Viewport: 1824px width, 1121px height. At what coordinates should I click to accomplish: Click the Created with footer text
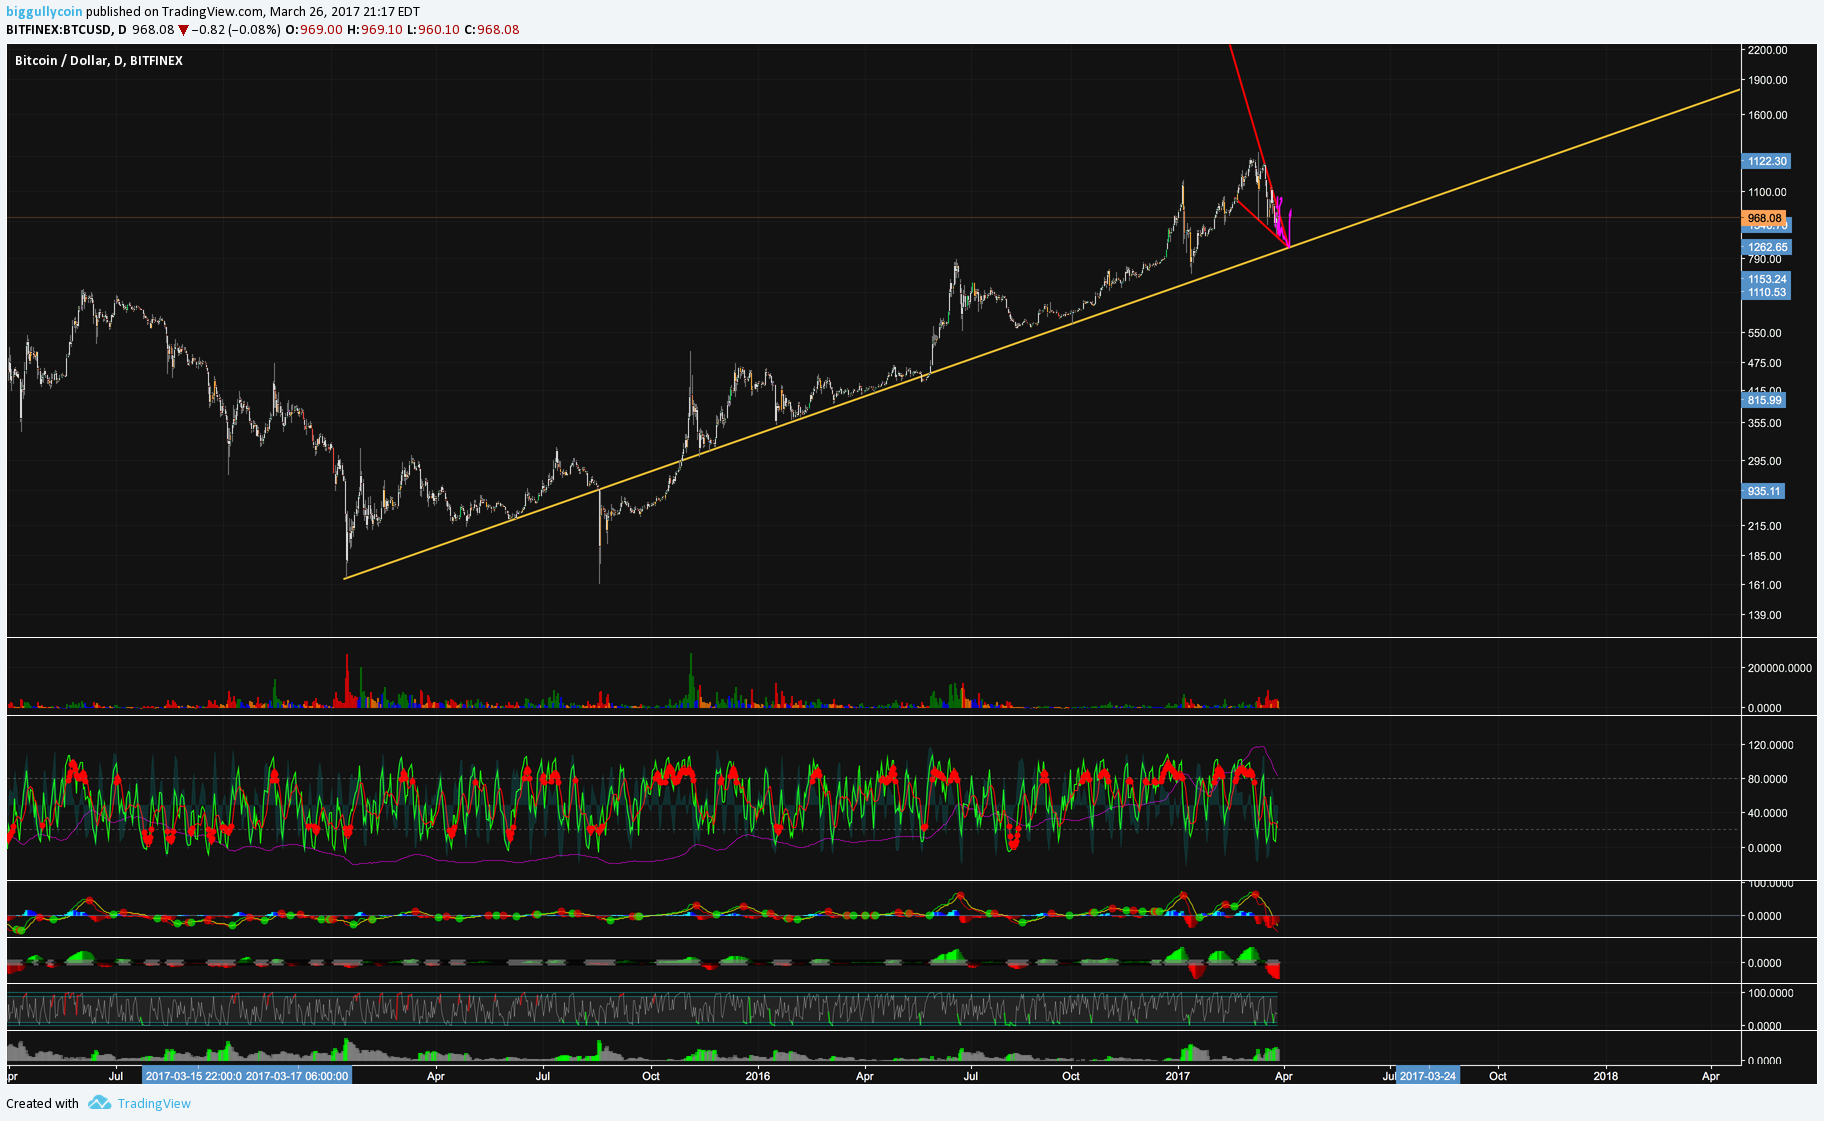point(42,1104)
